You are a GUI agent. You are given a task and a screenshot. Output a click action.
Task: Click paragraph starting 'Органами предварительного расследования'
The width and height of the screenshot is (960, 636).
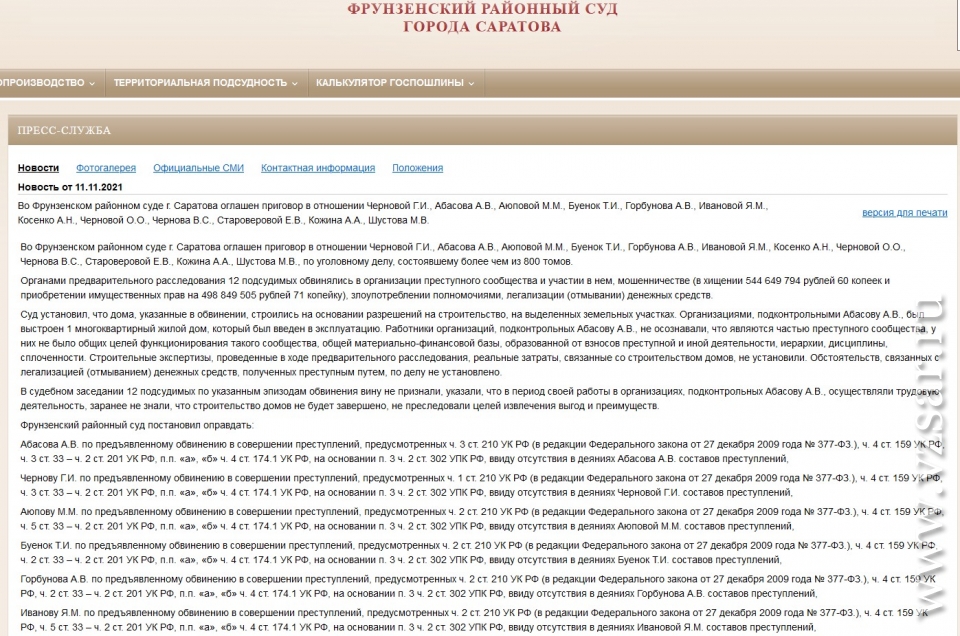pos(455,288)
